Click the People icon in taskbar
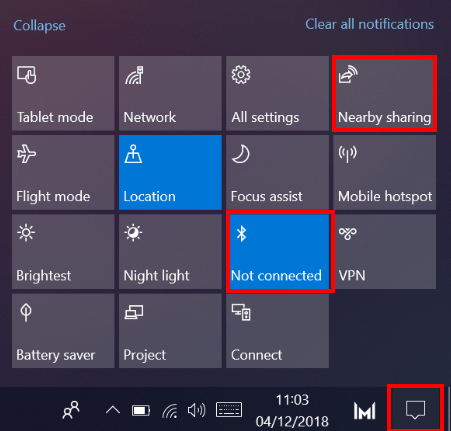The image size is (451, 431). pyautogui.click(x=71, y=410)
